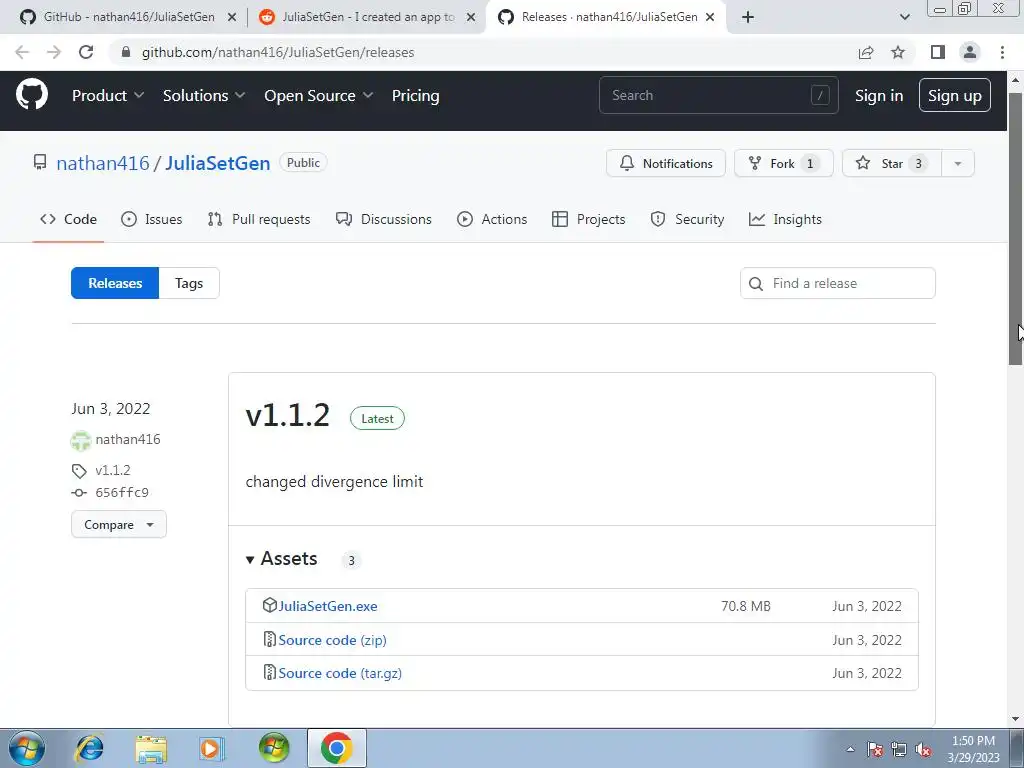Star the JuliaSetGen repository

(892, 163)
